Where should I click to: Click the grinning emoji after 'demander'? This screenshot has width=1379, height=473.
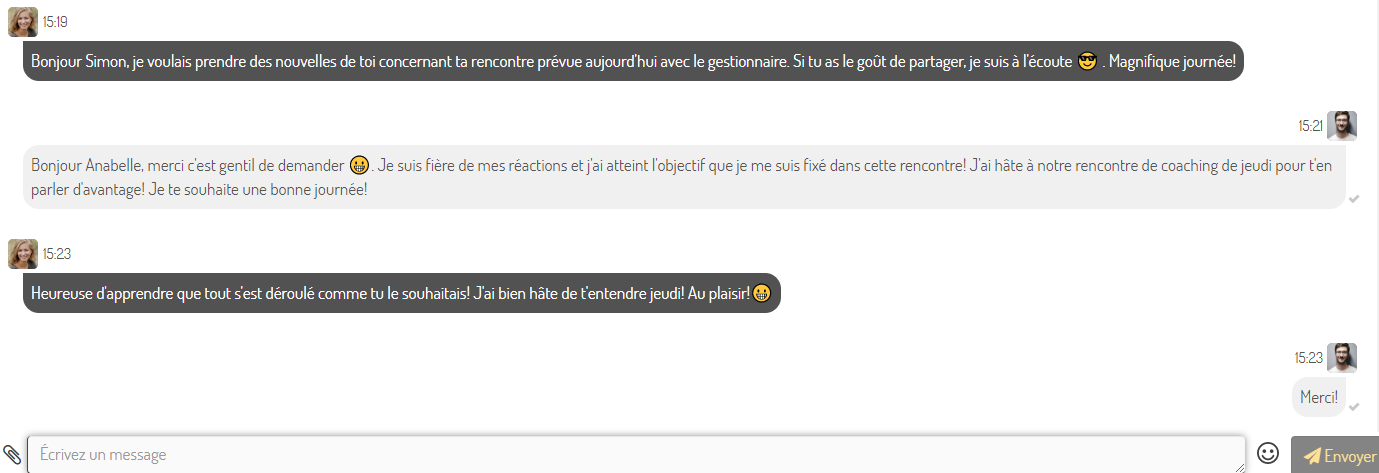click(360, 165)
